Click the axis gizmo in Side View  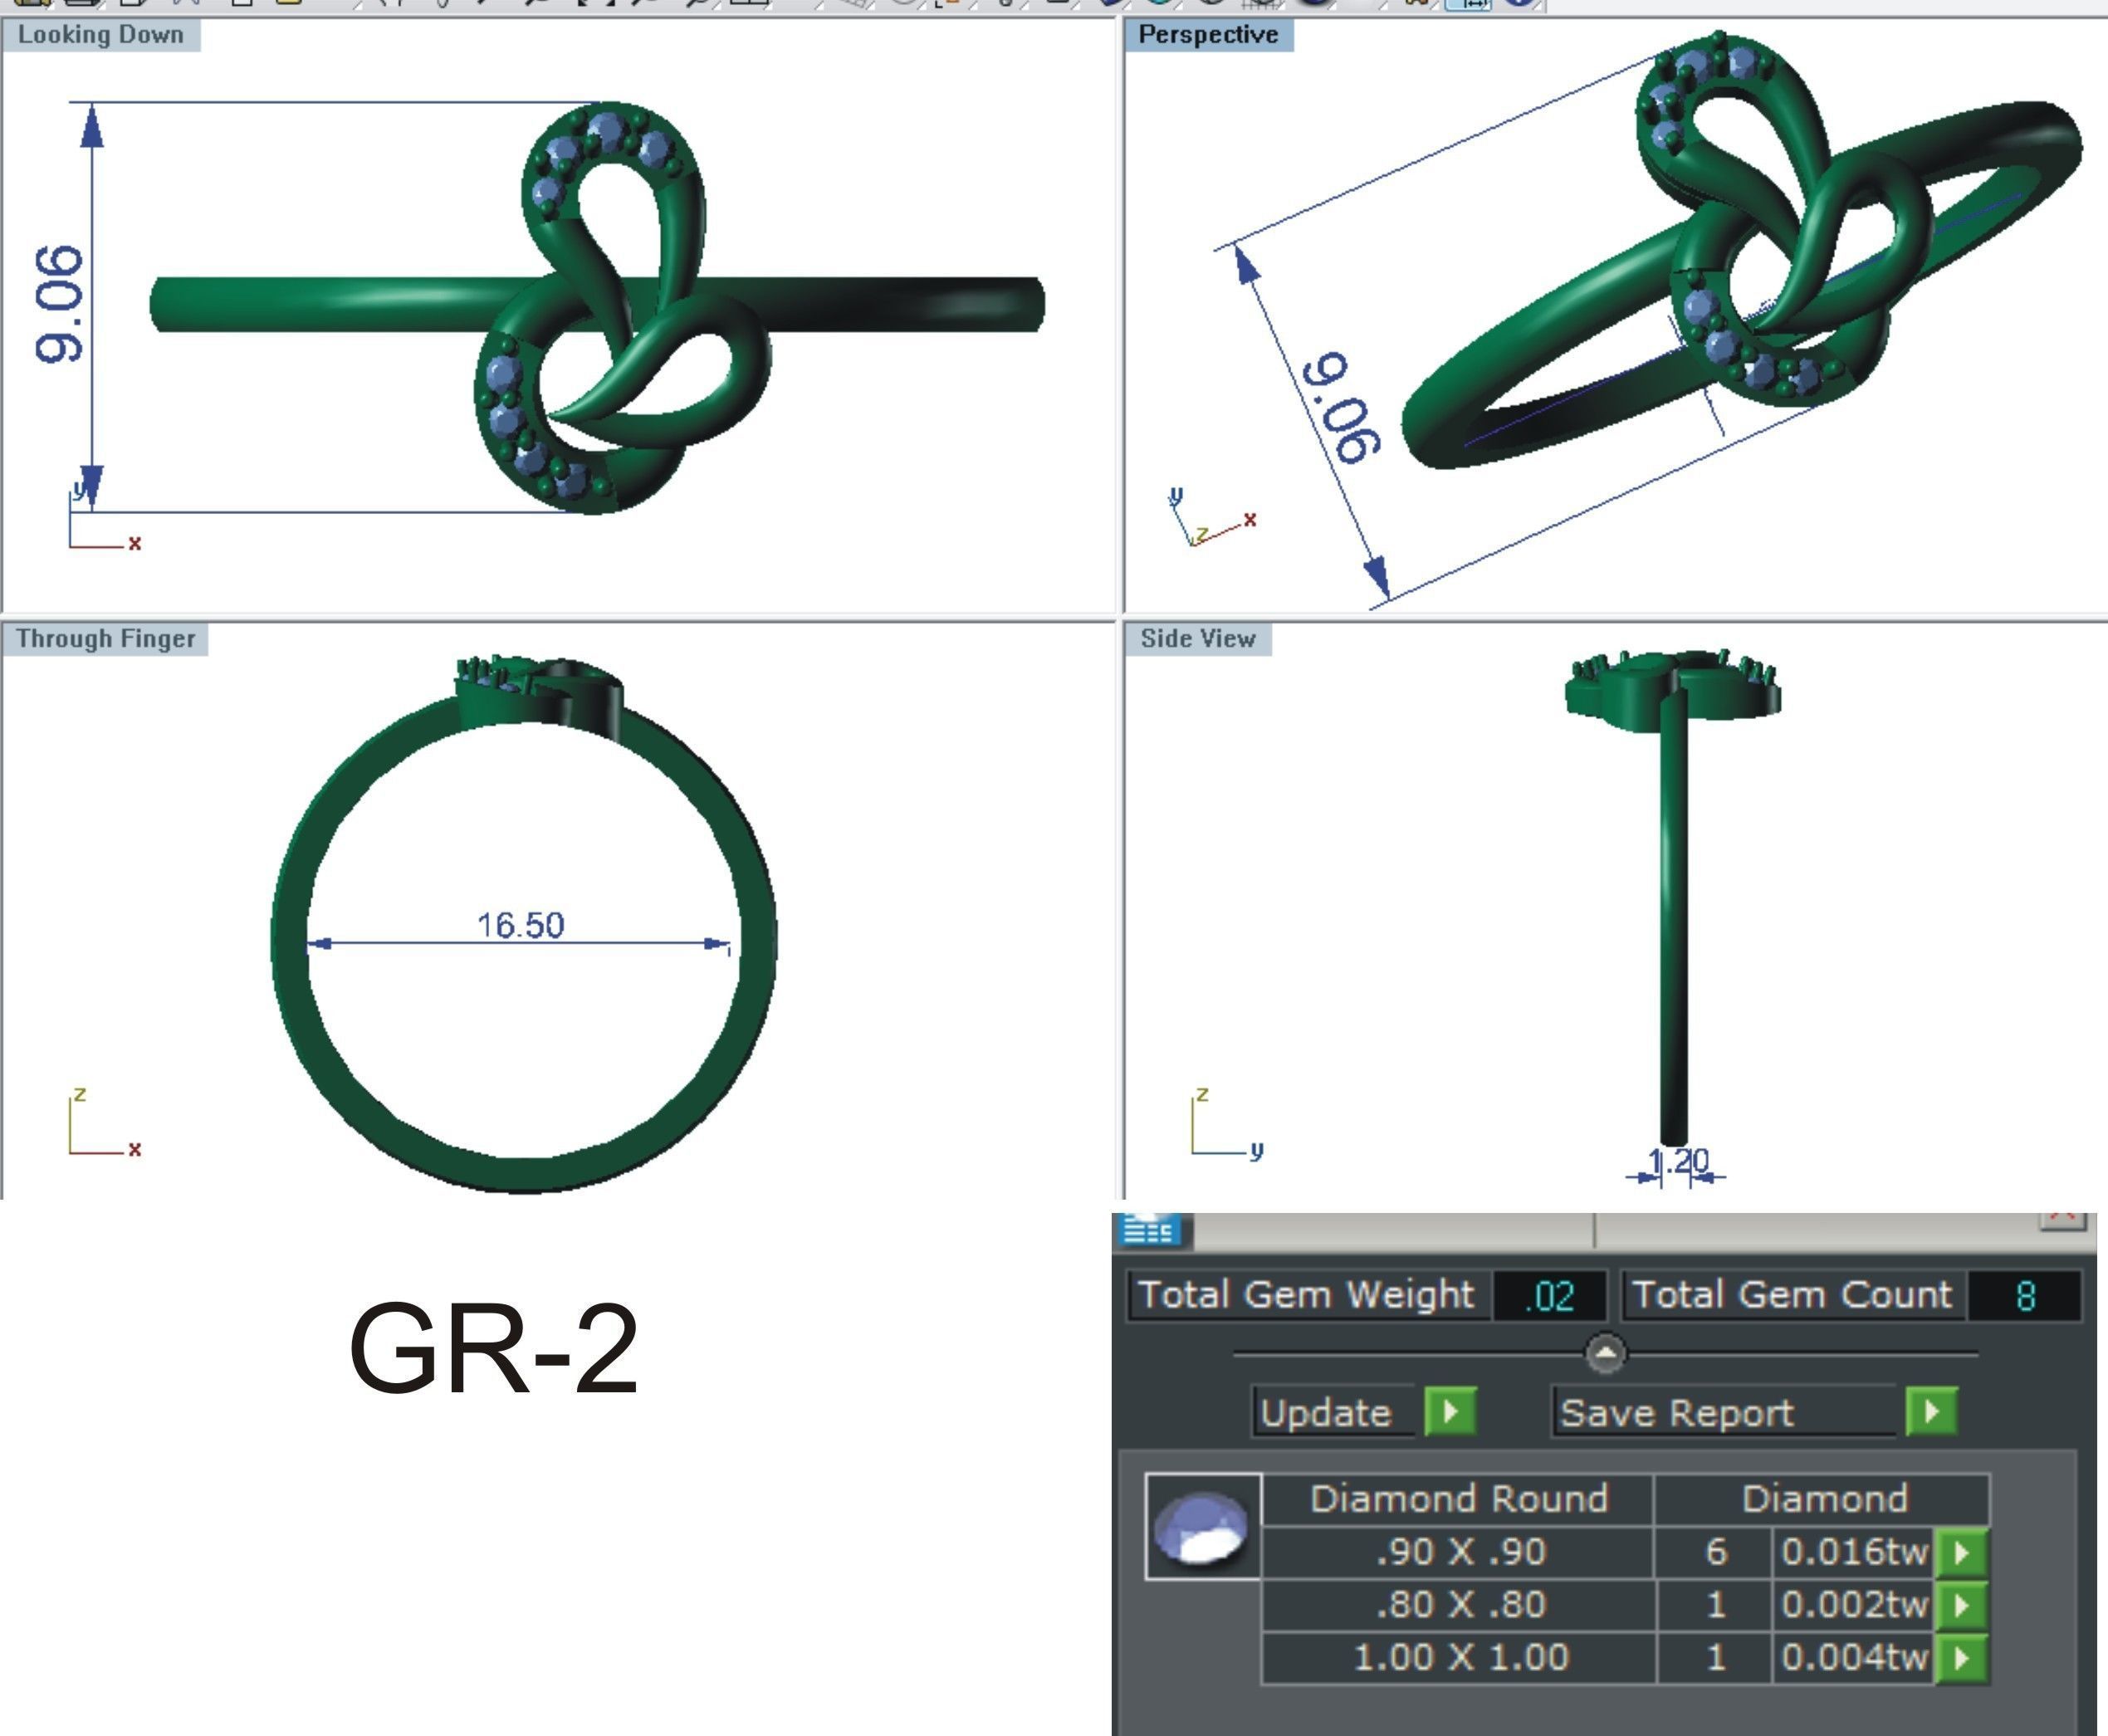(x=1228, y=1124)
